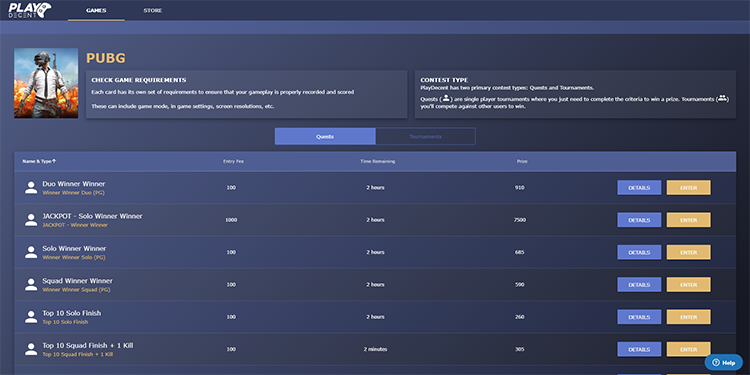The height and width of the screenshot is (375, 750).
Task: Sort by Name & Type column header
Action: (39, 161)
